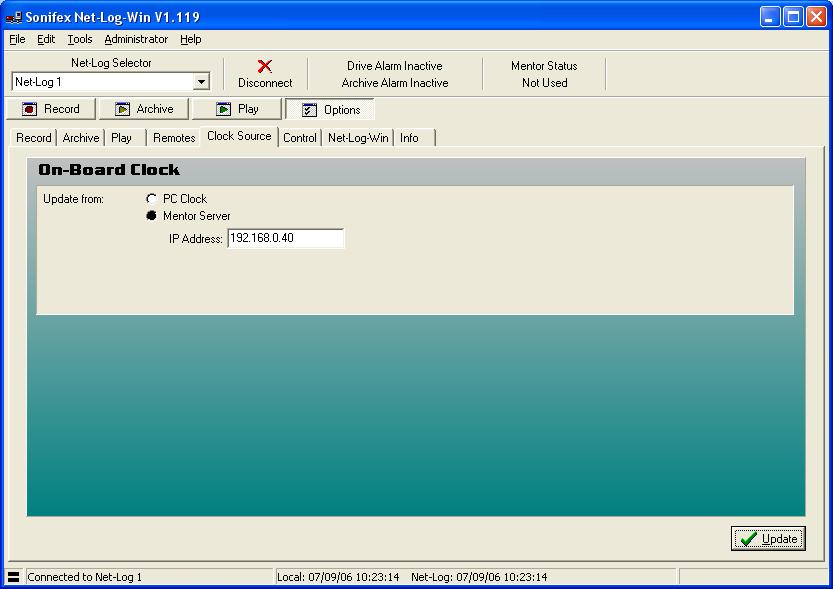Click the IP Address input field
The width and height of the screenshot is (833, 589).
pyautogui.click(x=285, y=238)
